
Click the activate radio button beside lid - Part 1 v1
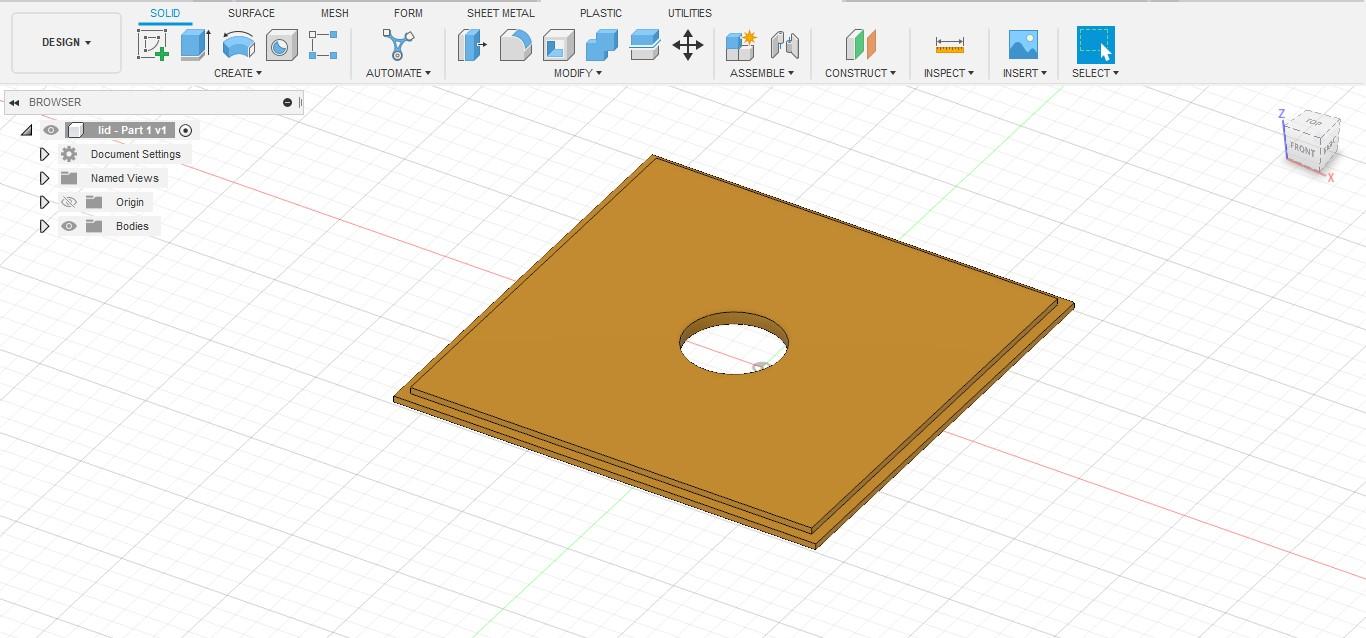coord(185,130)
